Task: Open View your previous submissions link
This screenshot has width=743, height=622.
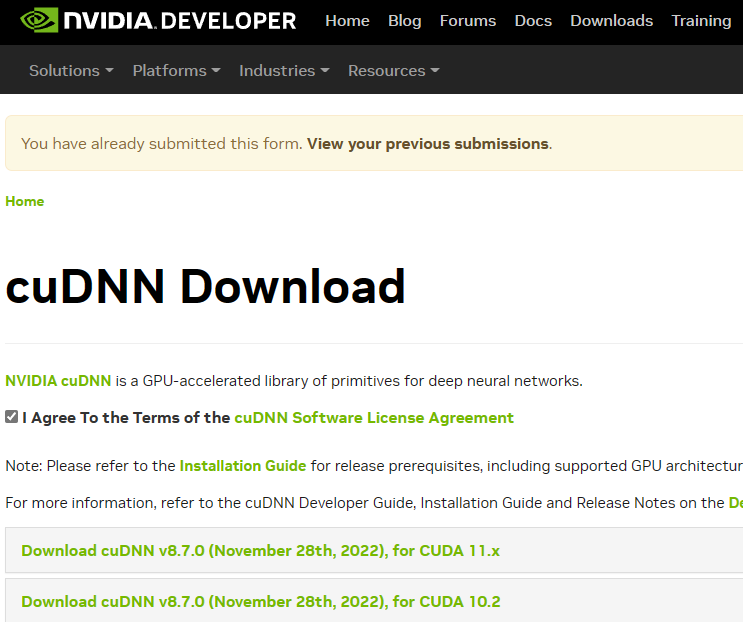Action: [x=428, y=144]
